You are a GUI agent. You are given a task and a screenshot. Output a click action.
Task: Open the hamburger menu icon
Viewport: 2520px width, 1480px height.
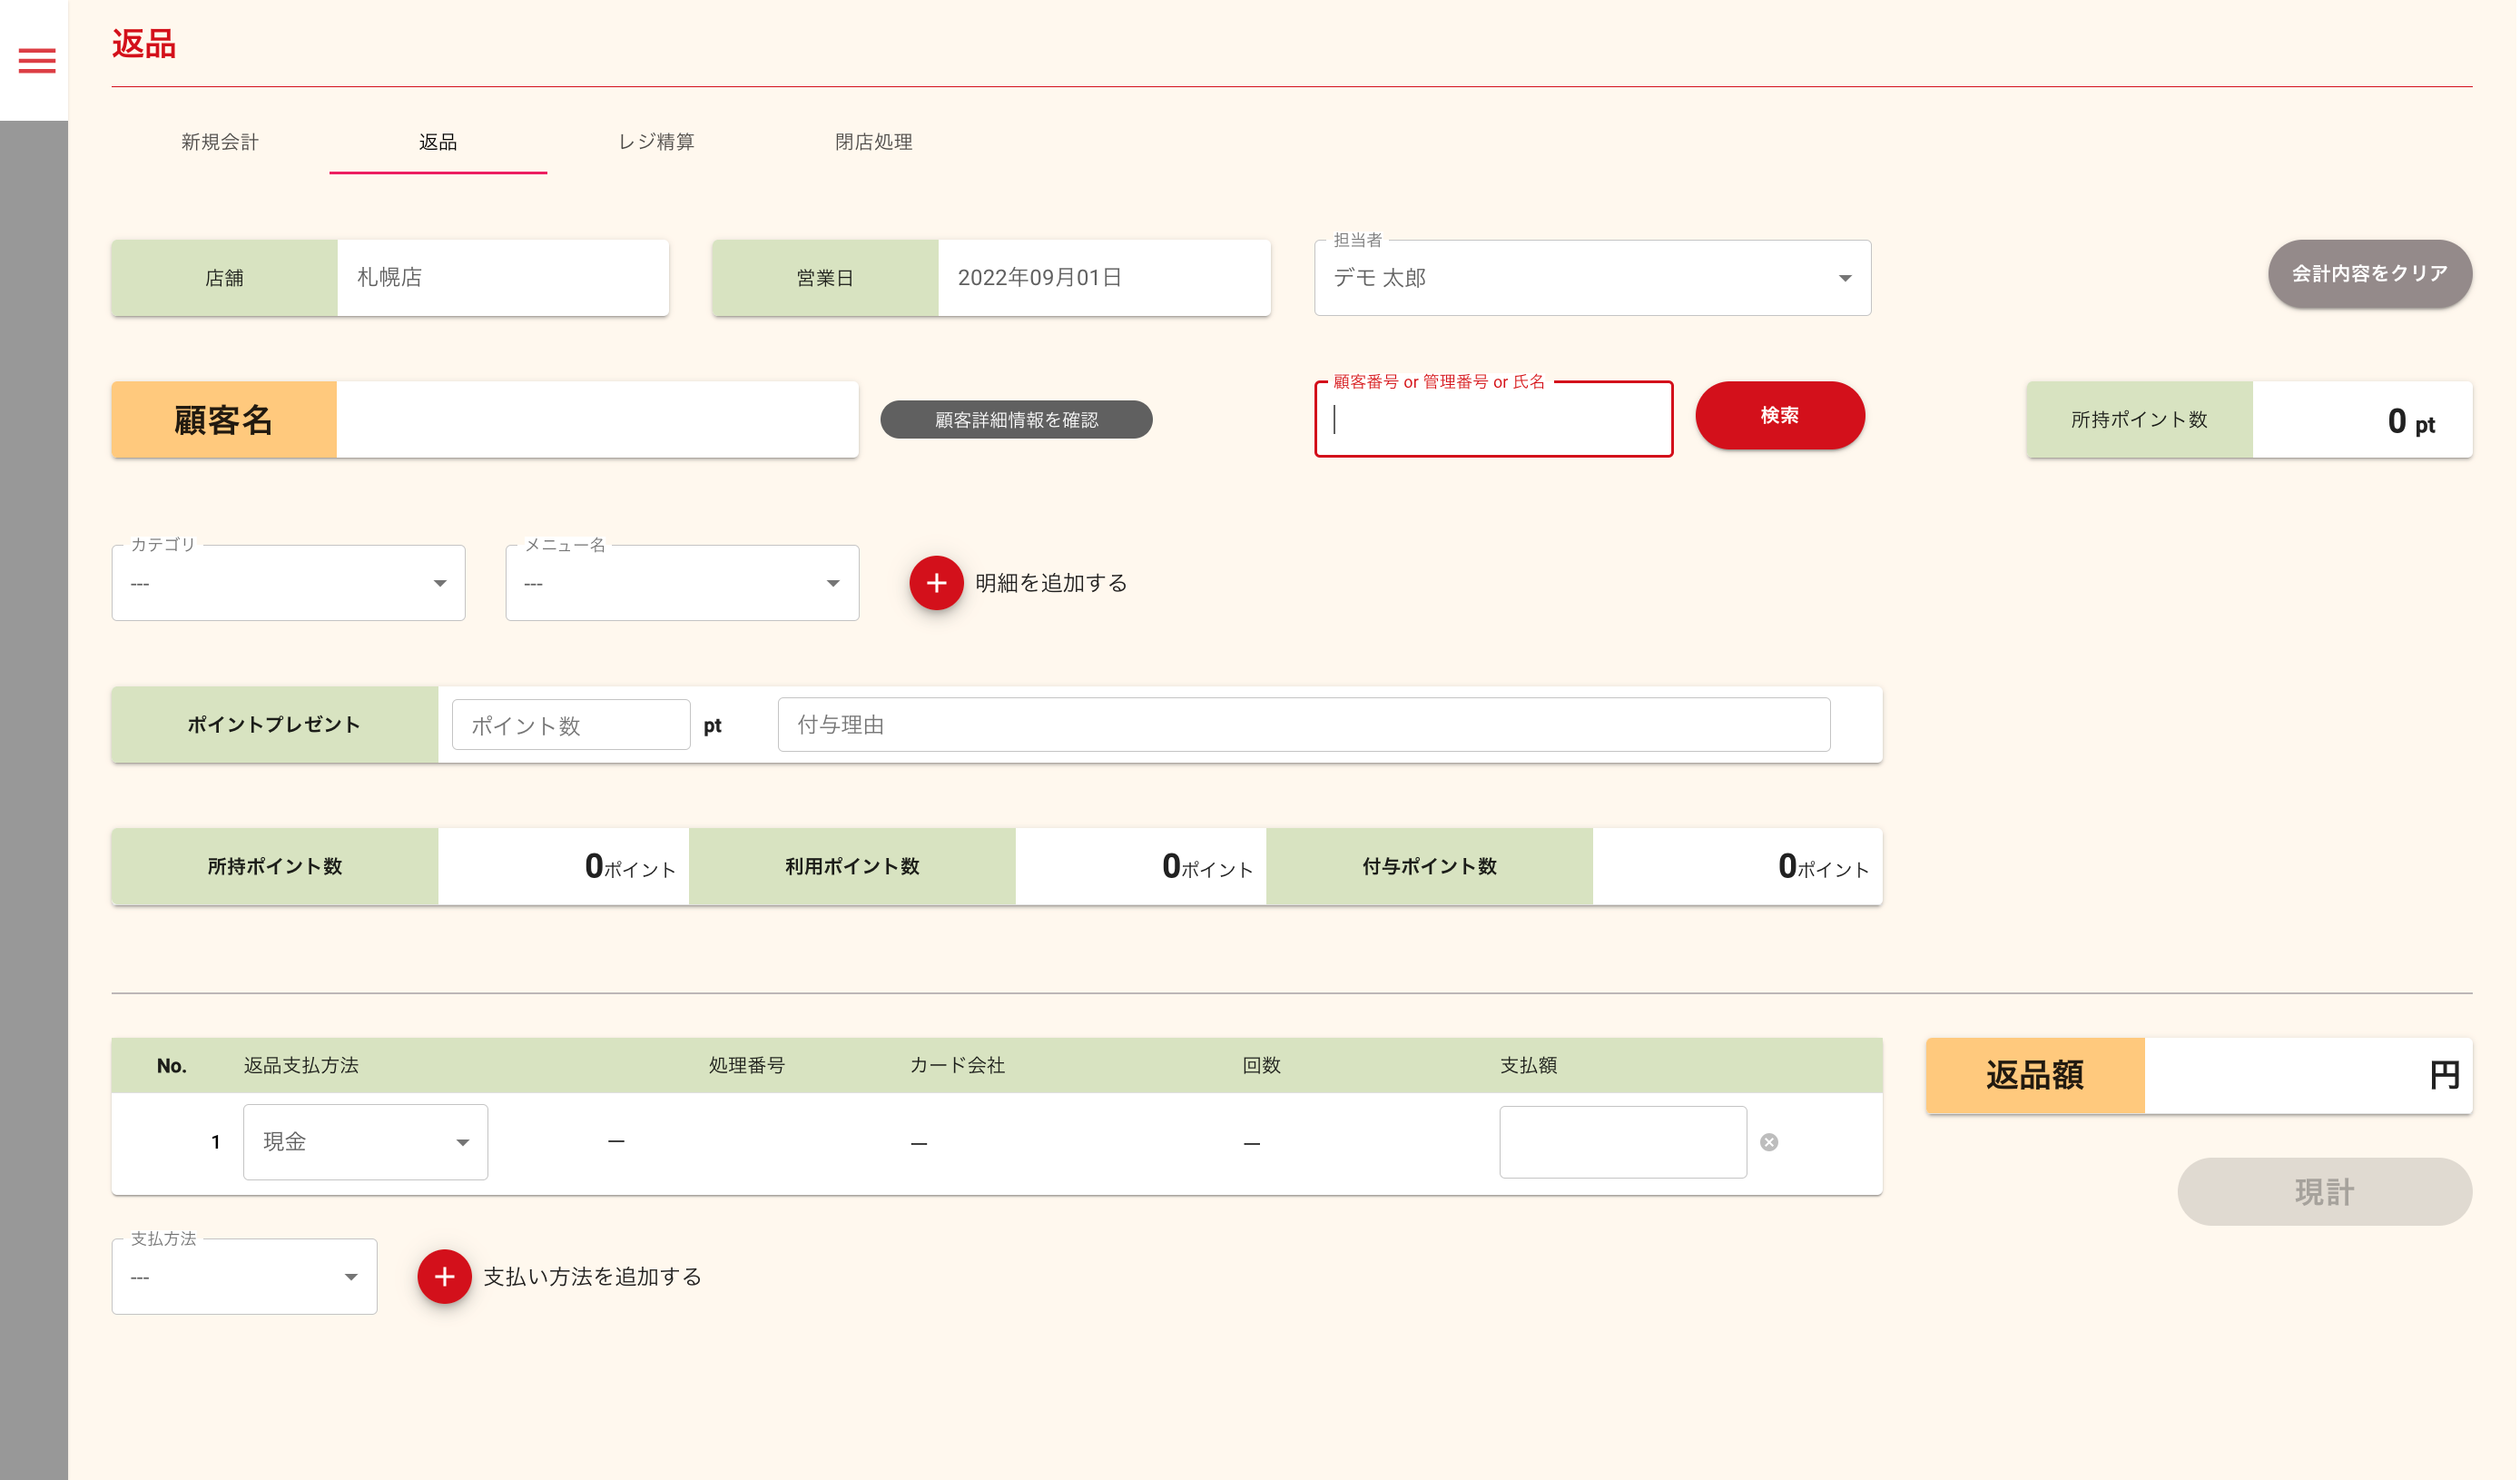37,61
